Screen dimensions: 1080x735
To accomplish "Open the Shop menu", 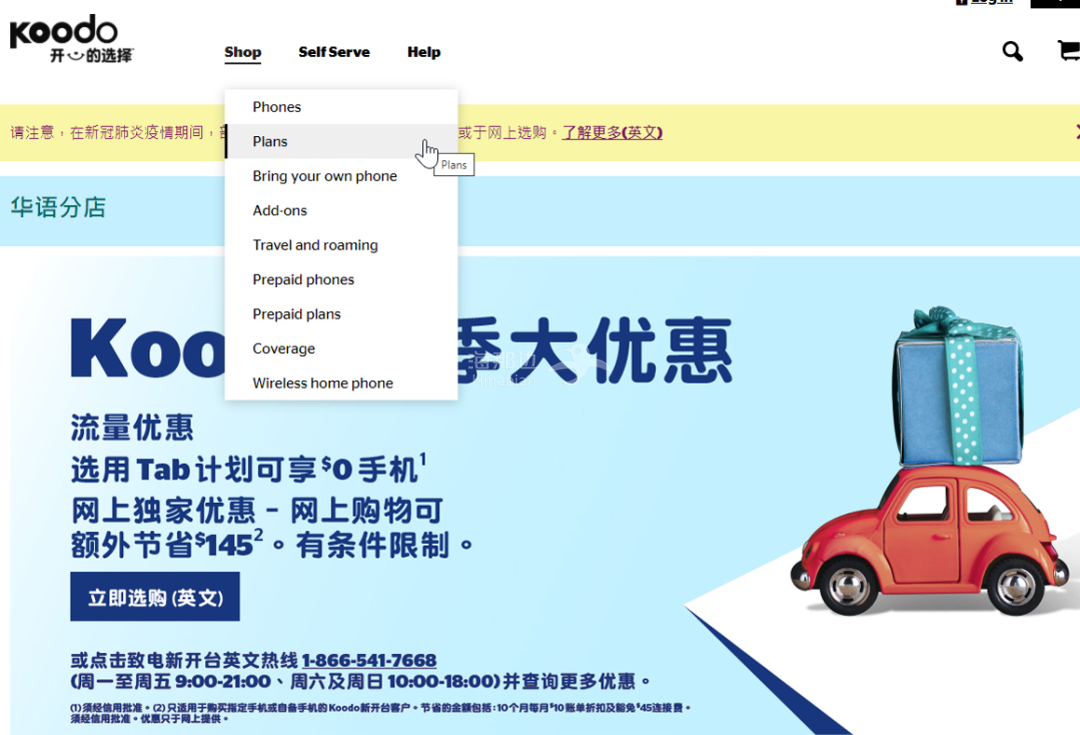I will [x=242, y=52].
